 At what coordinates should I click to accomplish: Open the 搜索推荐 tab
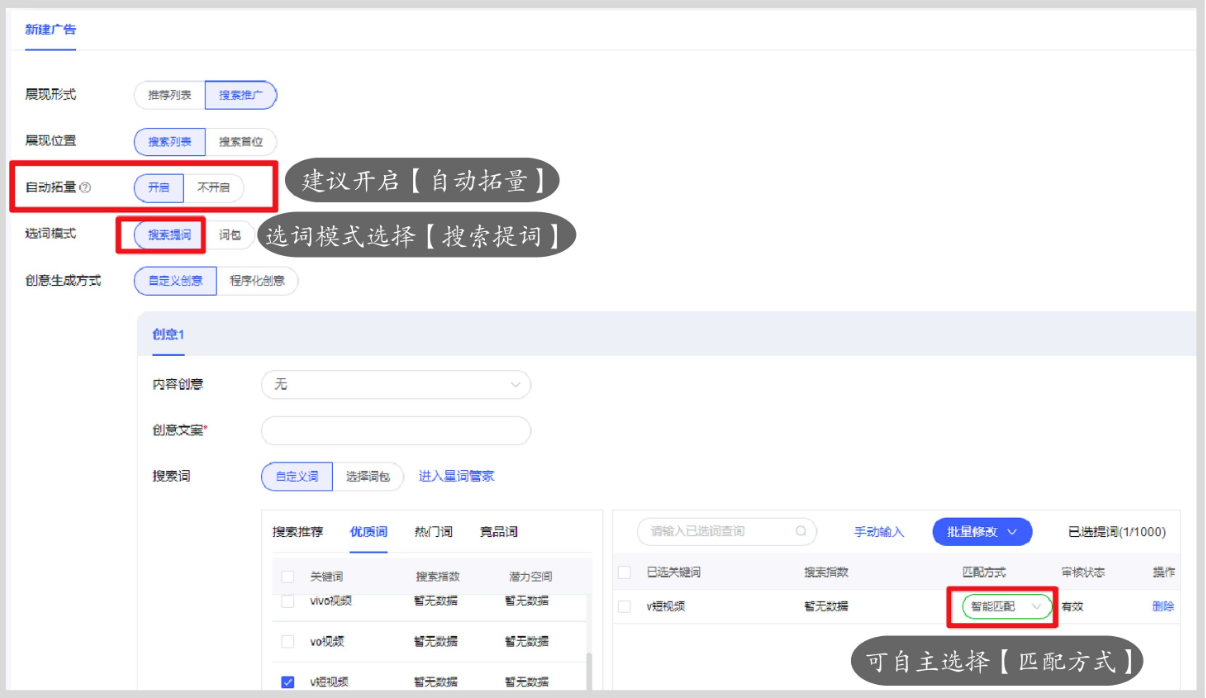[x=297, y=531]
